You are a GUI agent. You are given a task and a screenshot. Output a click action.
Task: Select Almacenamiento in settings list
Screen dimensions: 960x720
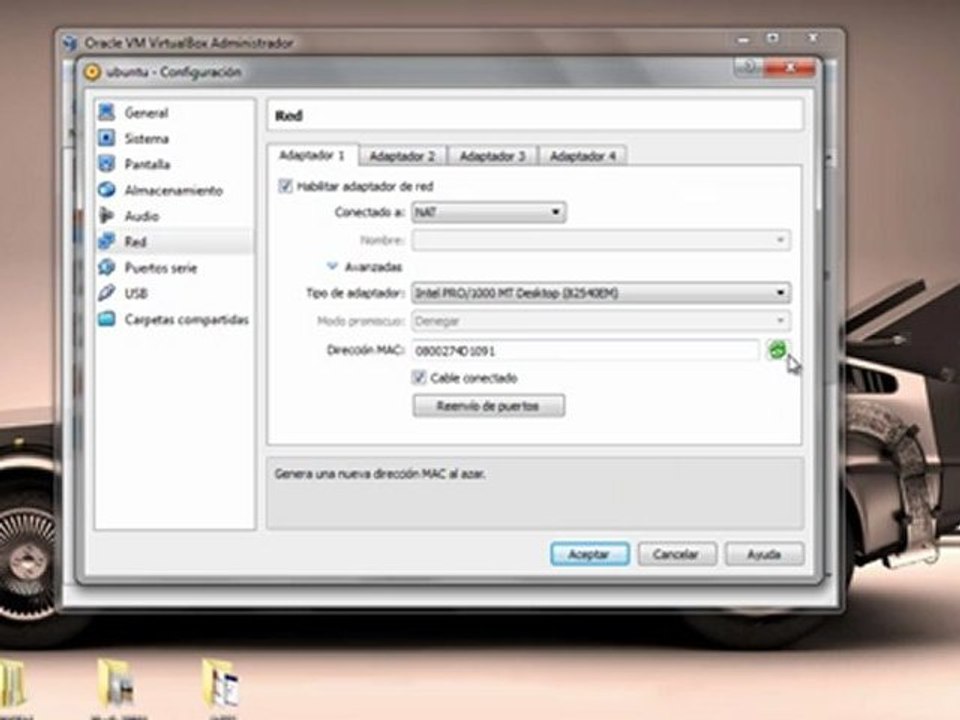point(174,190)
